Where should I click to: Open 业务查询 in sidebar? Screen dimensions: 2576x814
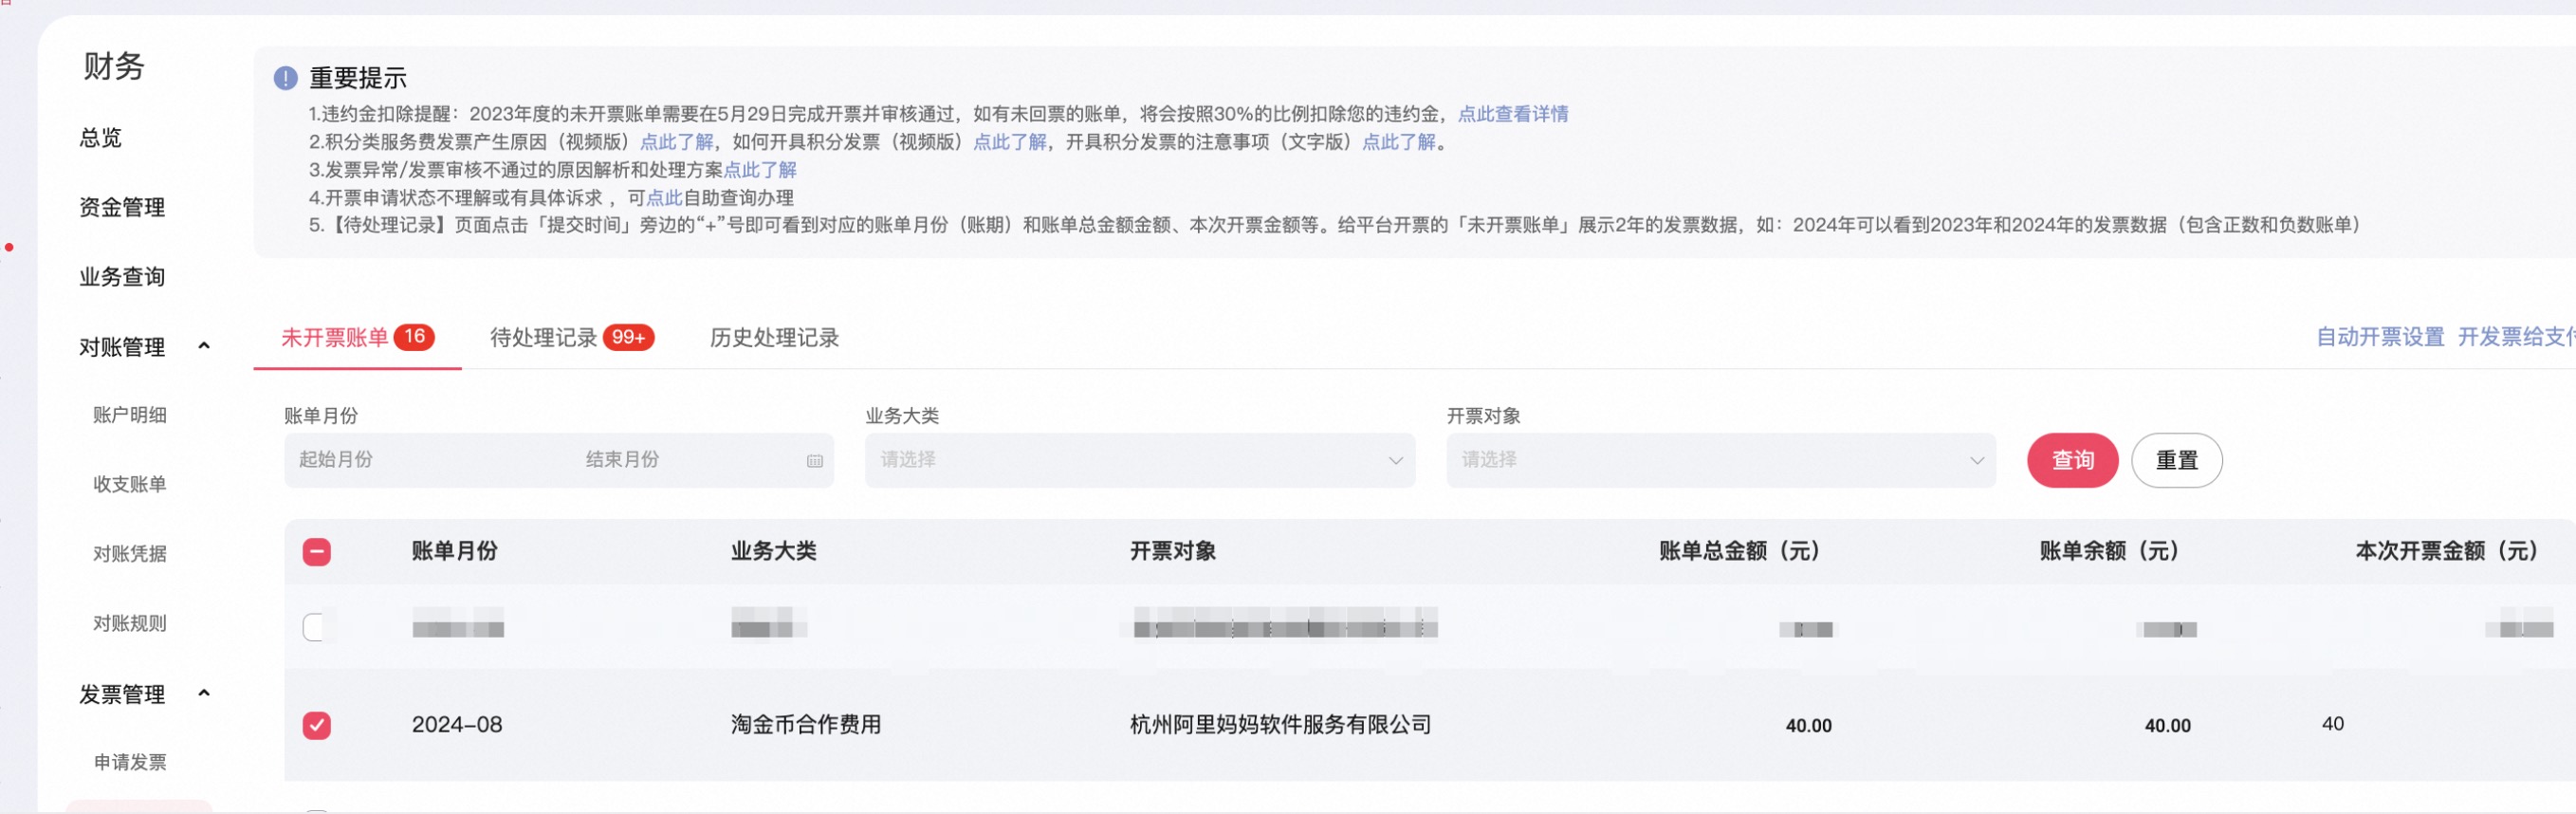(x=122, y=277)
